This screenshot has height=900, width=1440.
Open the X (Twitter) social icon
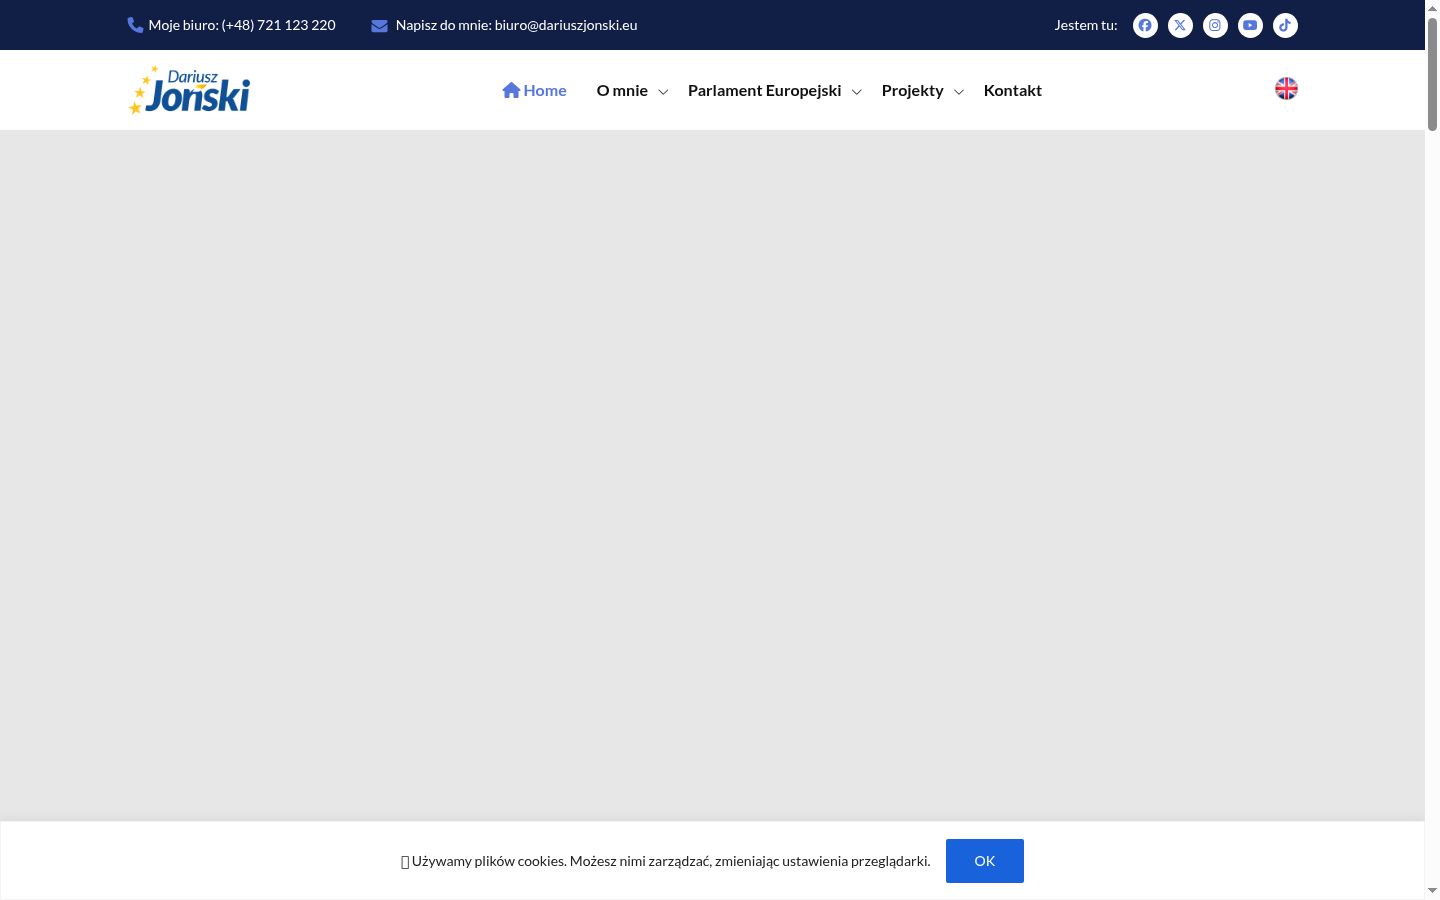tap(1180, 25)
